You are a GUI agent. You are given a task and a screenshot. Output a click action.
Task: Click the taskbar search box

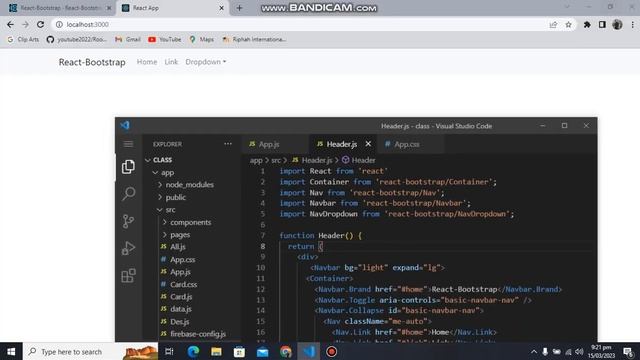(91, 351)
